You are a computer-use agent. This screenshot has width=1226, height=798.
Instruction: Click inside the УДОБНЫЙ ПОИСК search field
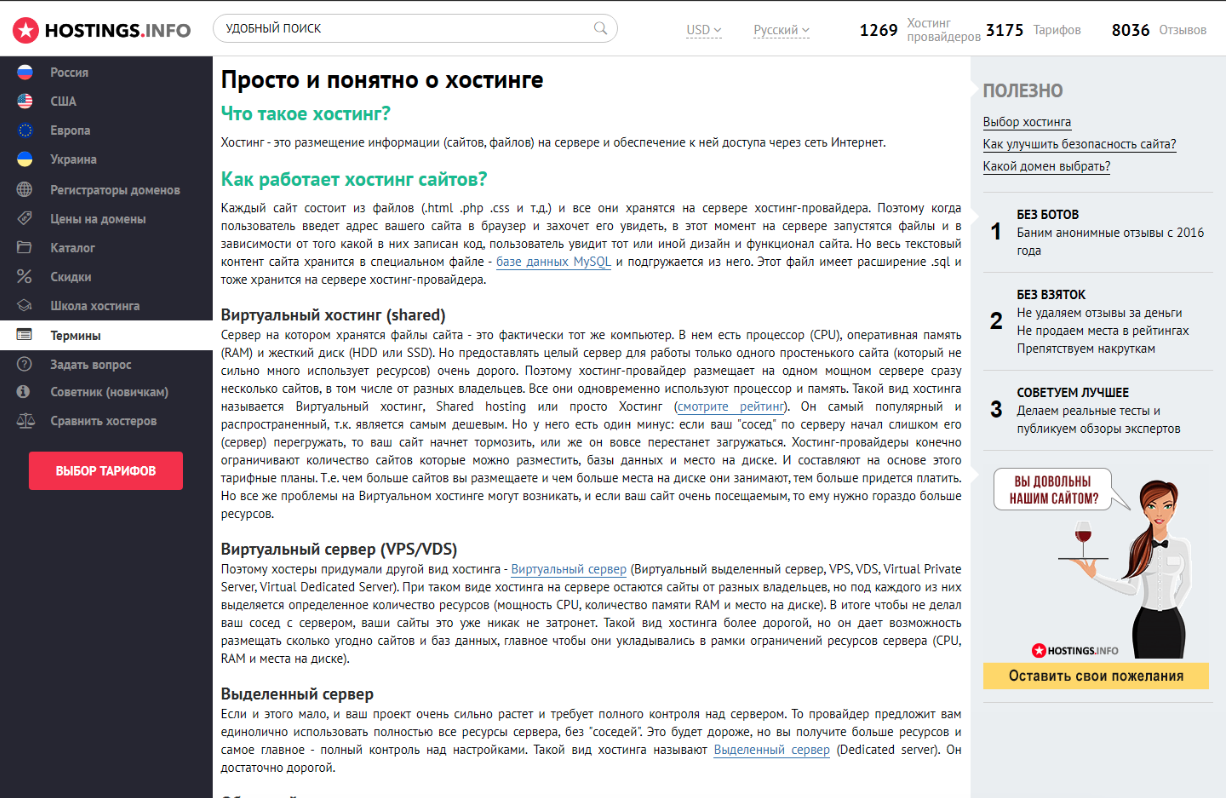click(x=400, y=29)
